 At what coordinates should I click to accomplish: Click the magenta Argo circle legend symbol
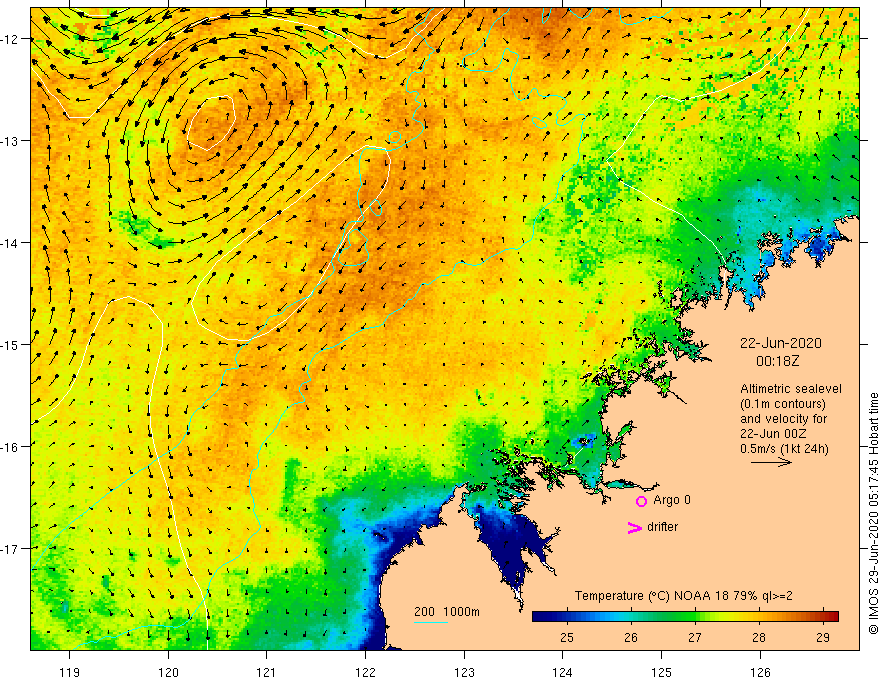(641, 501)
